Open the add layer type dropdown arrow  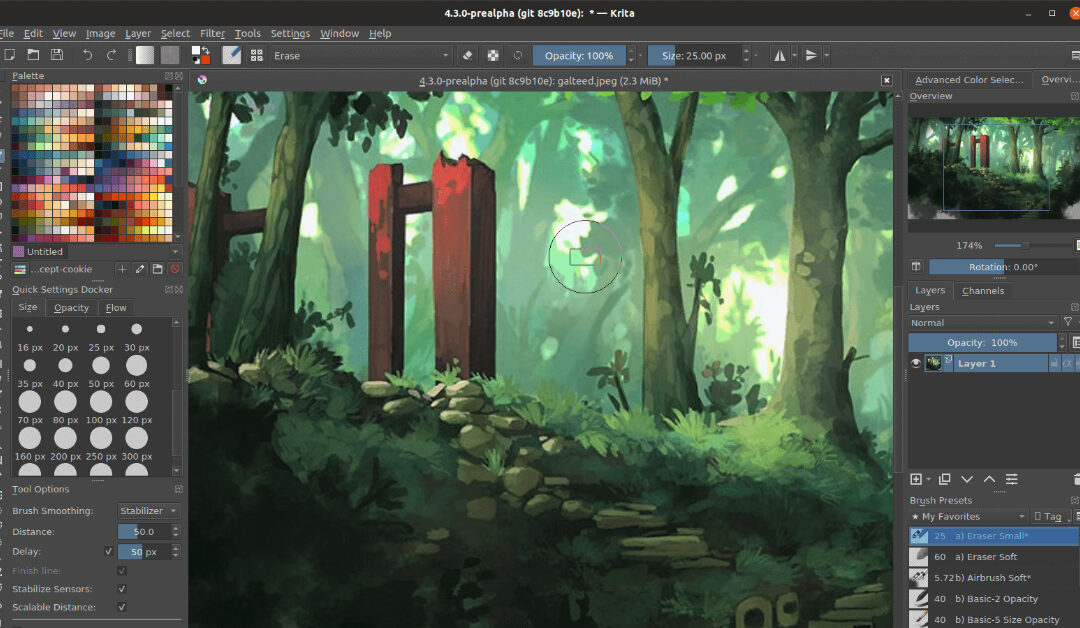pyautogui.click(x=929, y=479)
